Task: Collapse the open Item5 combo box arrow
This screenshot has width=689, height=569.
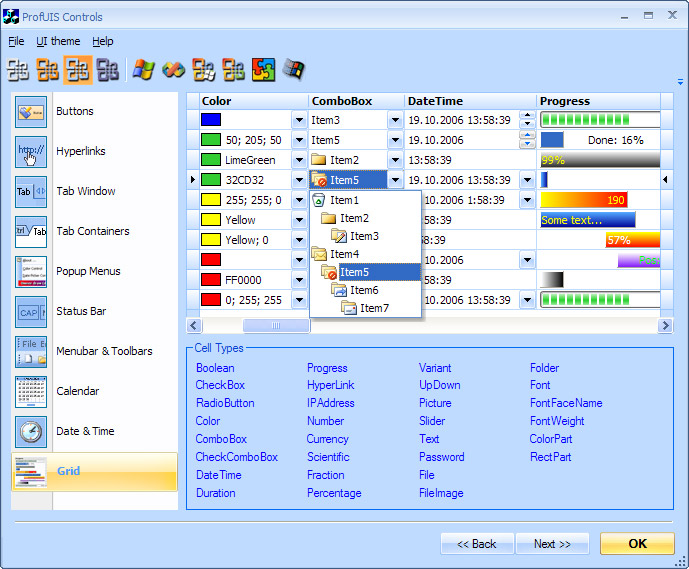Action: click(x=395, y=180)
